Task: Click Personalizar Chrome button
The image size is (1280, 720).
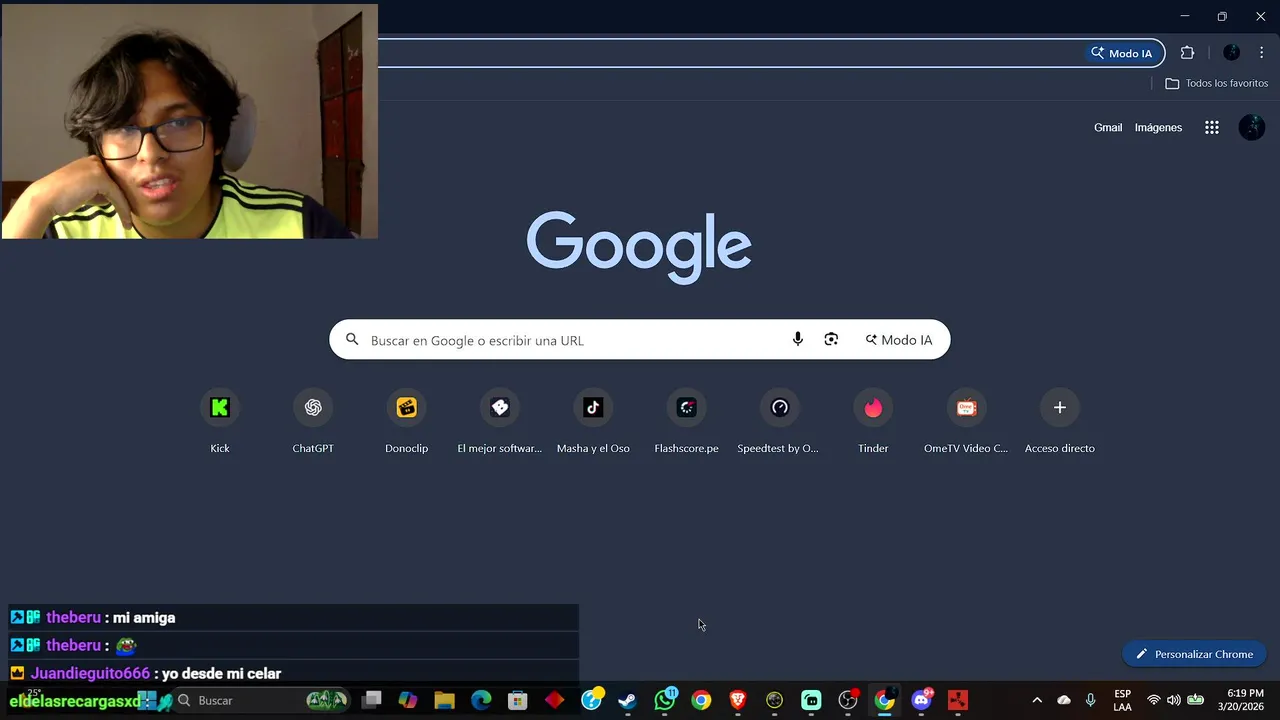Action: pyautogui.click(x=1194, y=654)
